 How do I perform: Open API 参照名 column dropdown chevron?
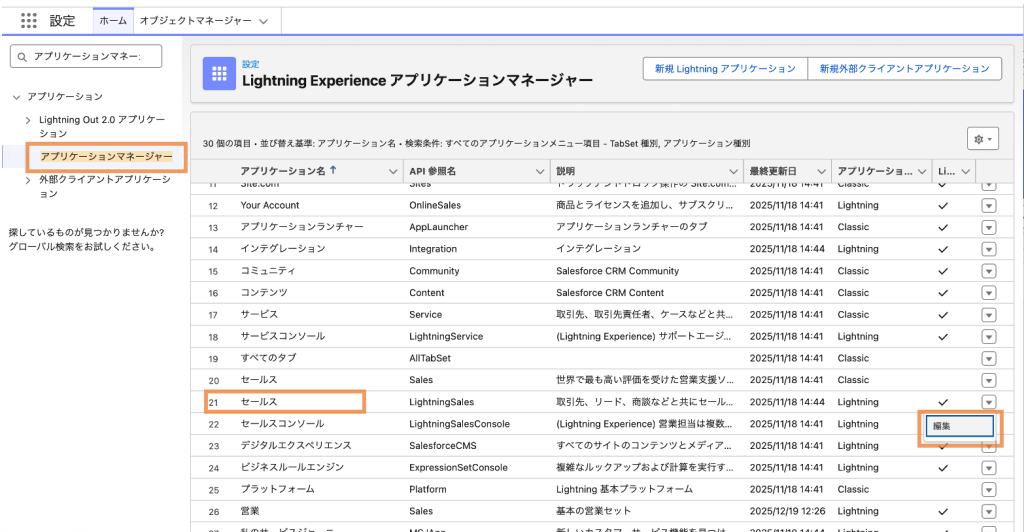coord(538,172)
